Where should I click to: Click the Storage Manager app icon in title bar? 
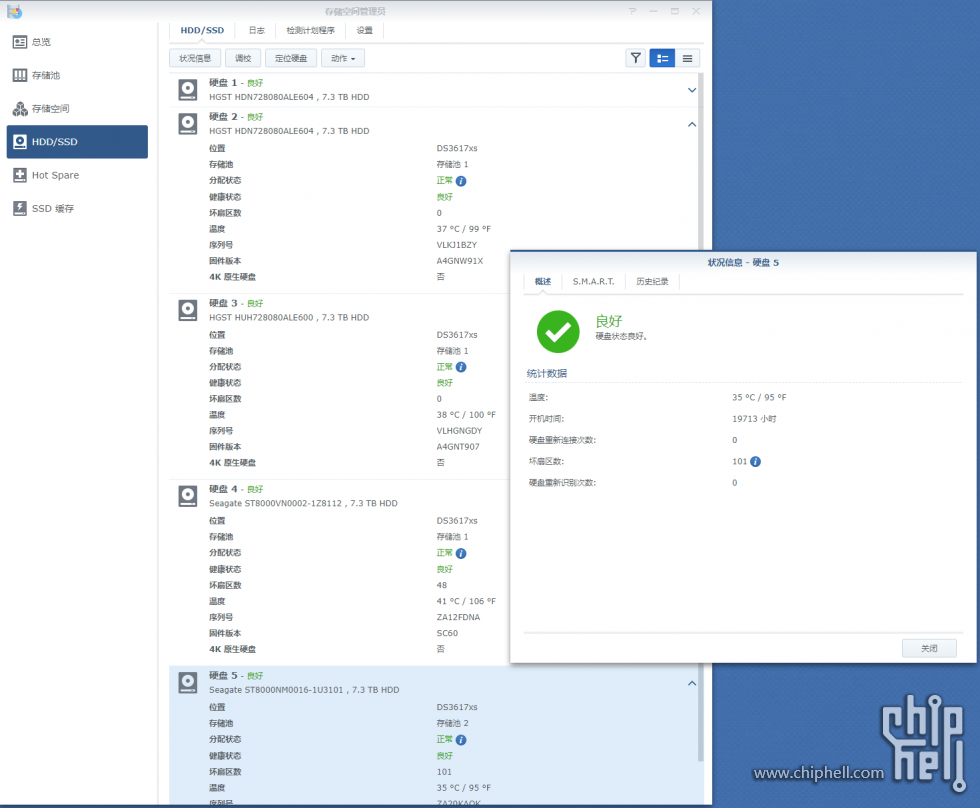(x=14, y=11)
